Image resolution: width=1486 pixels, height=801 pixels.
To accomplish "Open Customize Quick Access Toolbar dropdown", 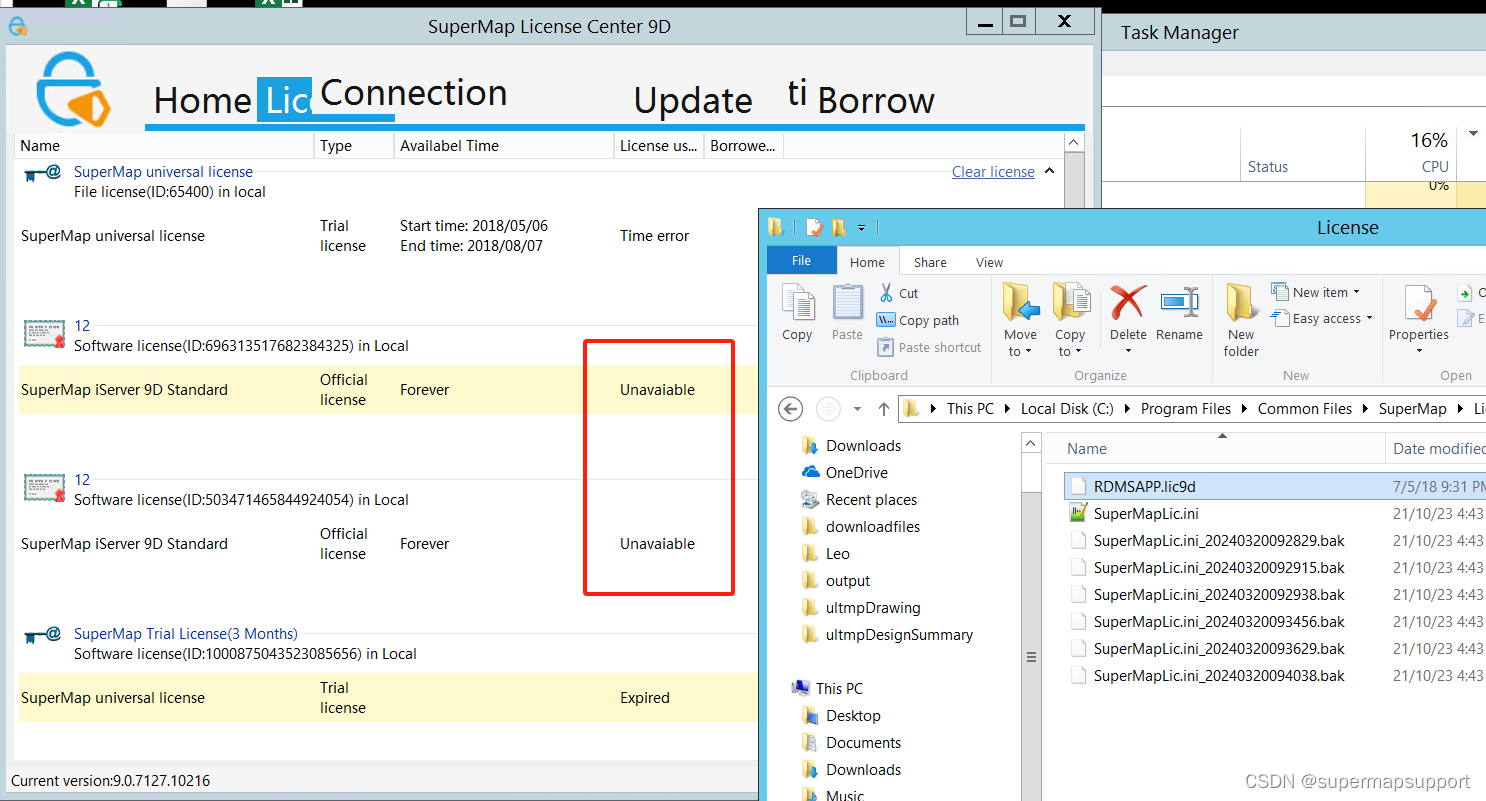I will [x=861, y=228].
